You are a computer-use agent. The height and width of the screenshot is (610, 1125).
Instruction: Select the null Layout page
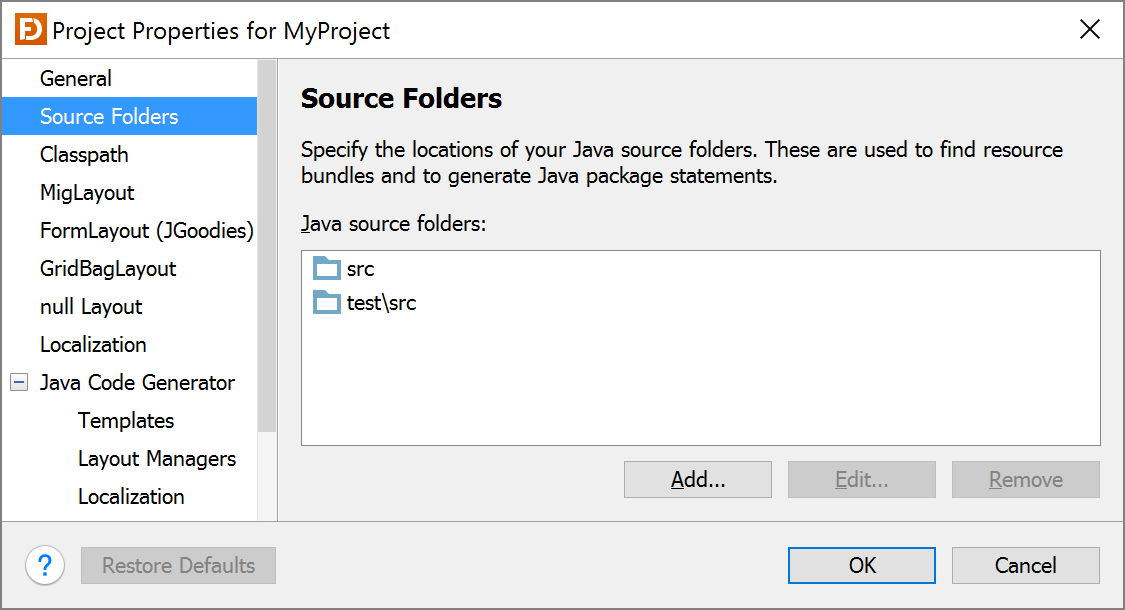pyautogui.click(x=92, y=306)
